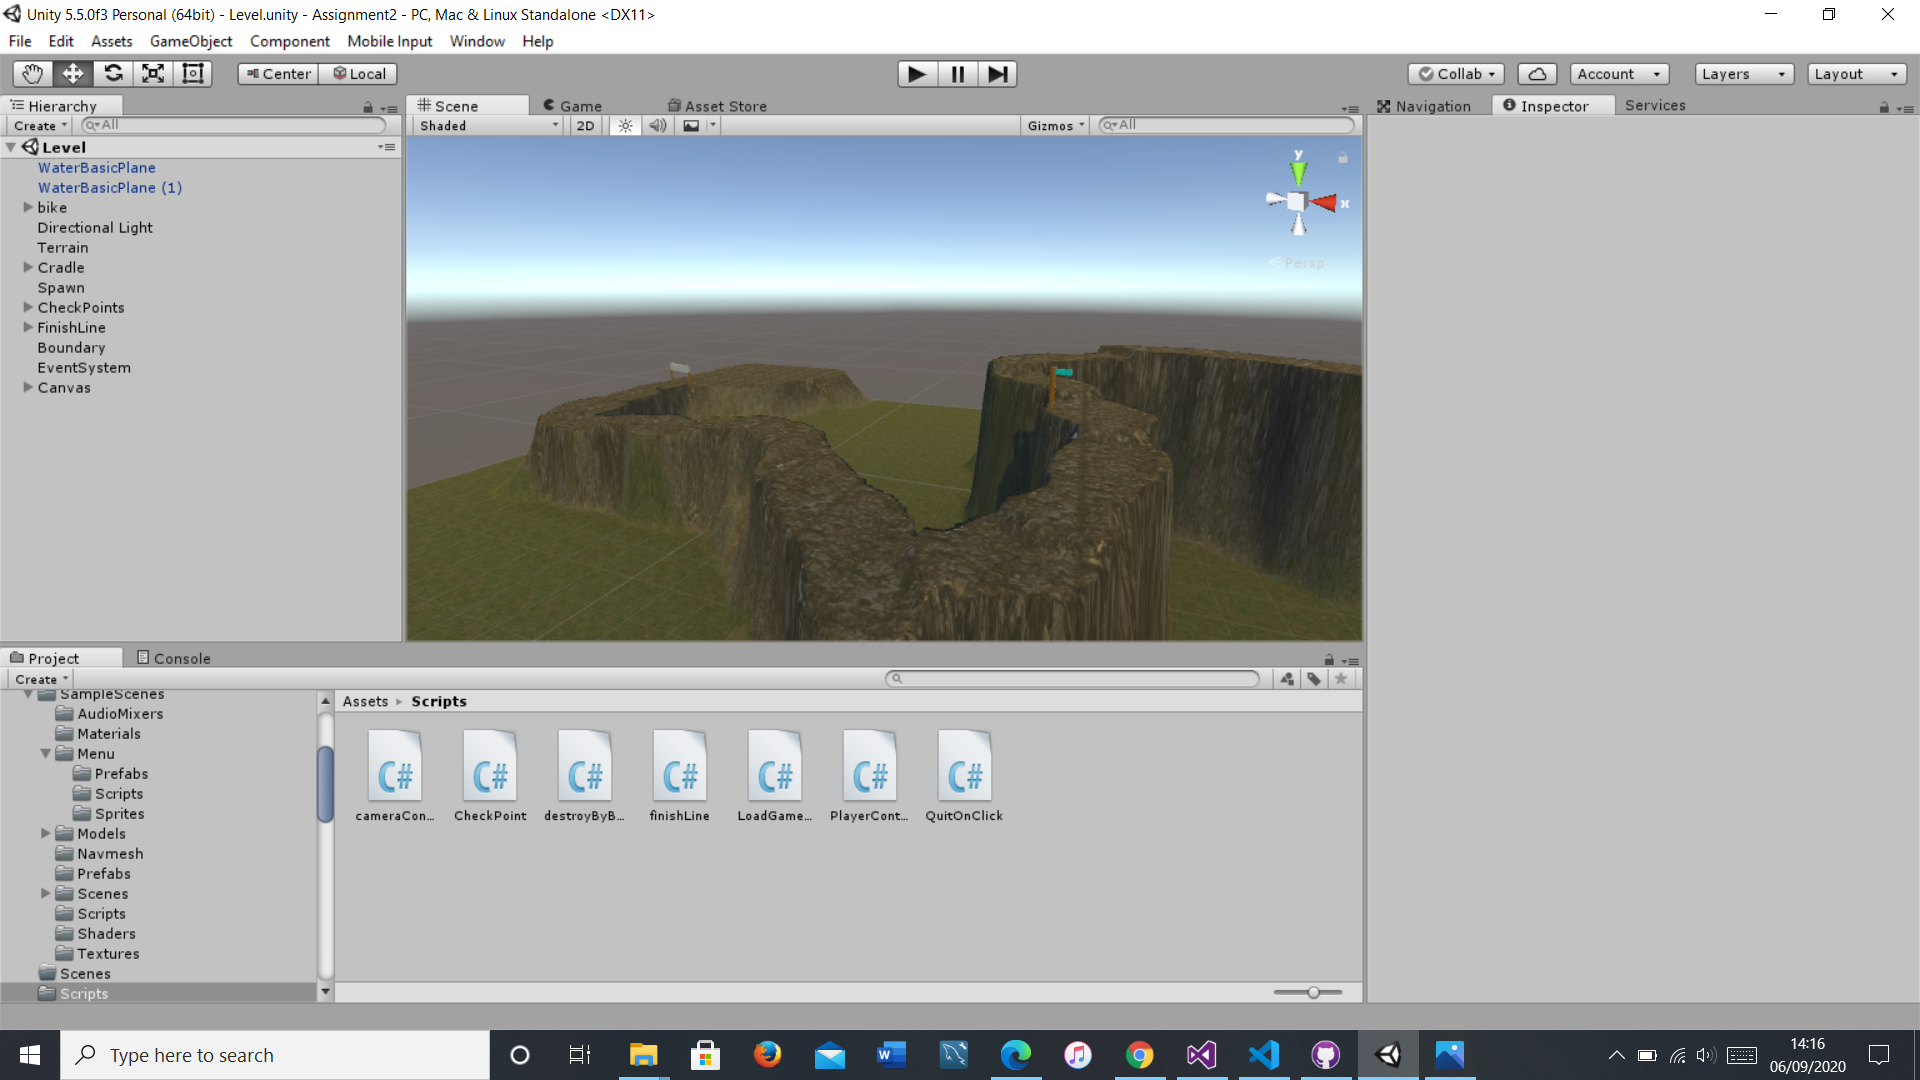This screenshot has width=1920, height=1080.
Task: Open the Account dropdown
Action: [1619, 74]
